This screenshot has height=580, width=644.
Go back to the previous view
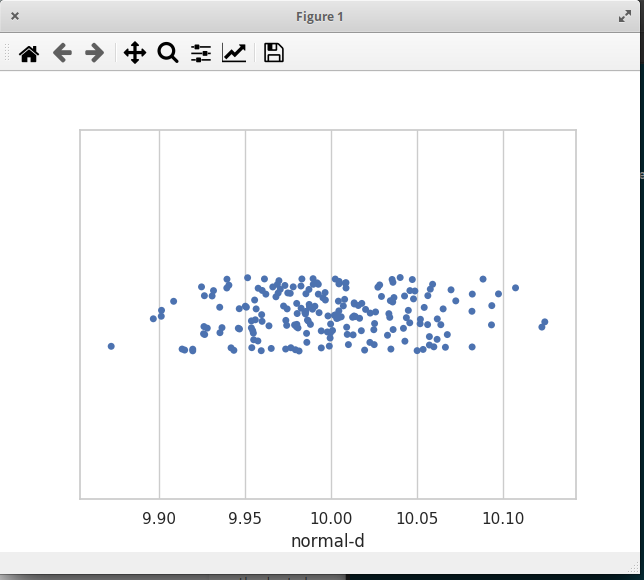[x=62, y=53]
